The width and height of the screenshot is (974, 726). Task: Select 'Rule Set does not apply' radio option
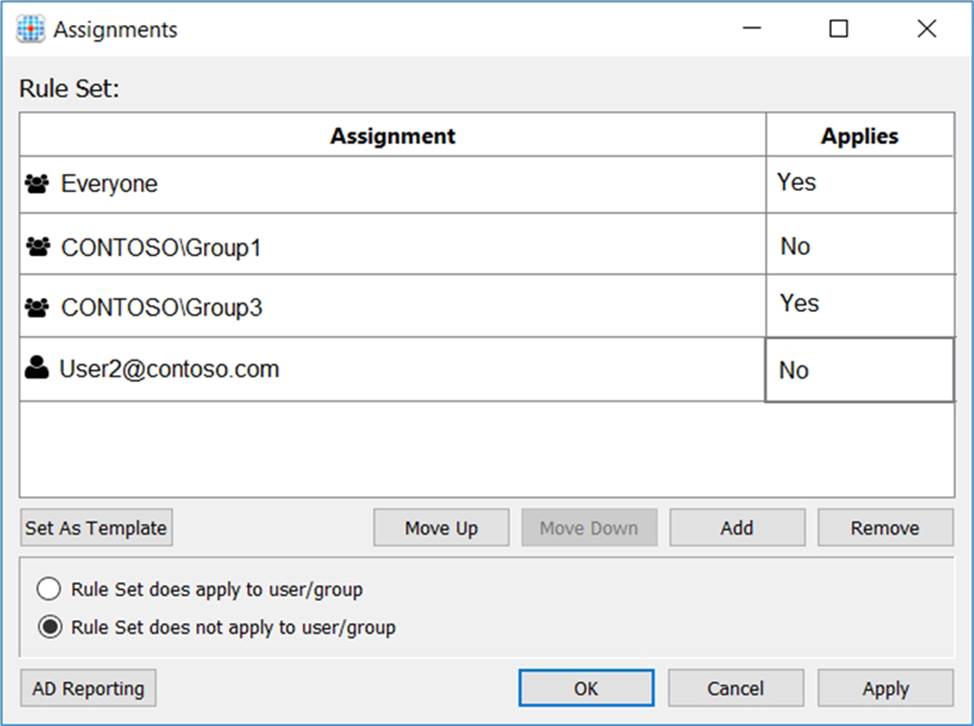pos(48,628)
